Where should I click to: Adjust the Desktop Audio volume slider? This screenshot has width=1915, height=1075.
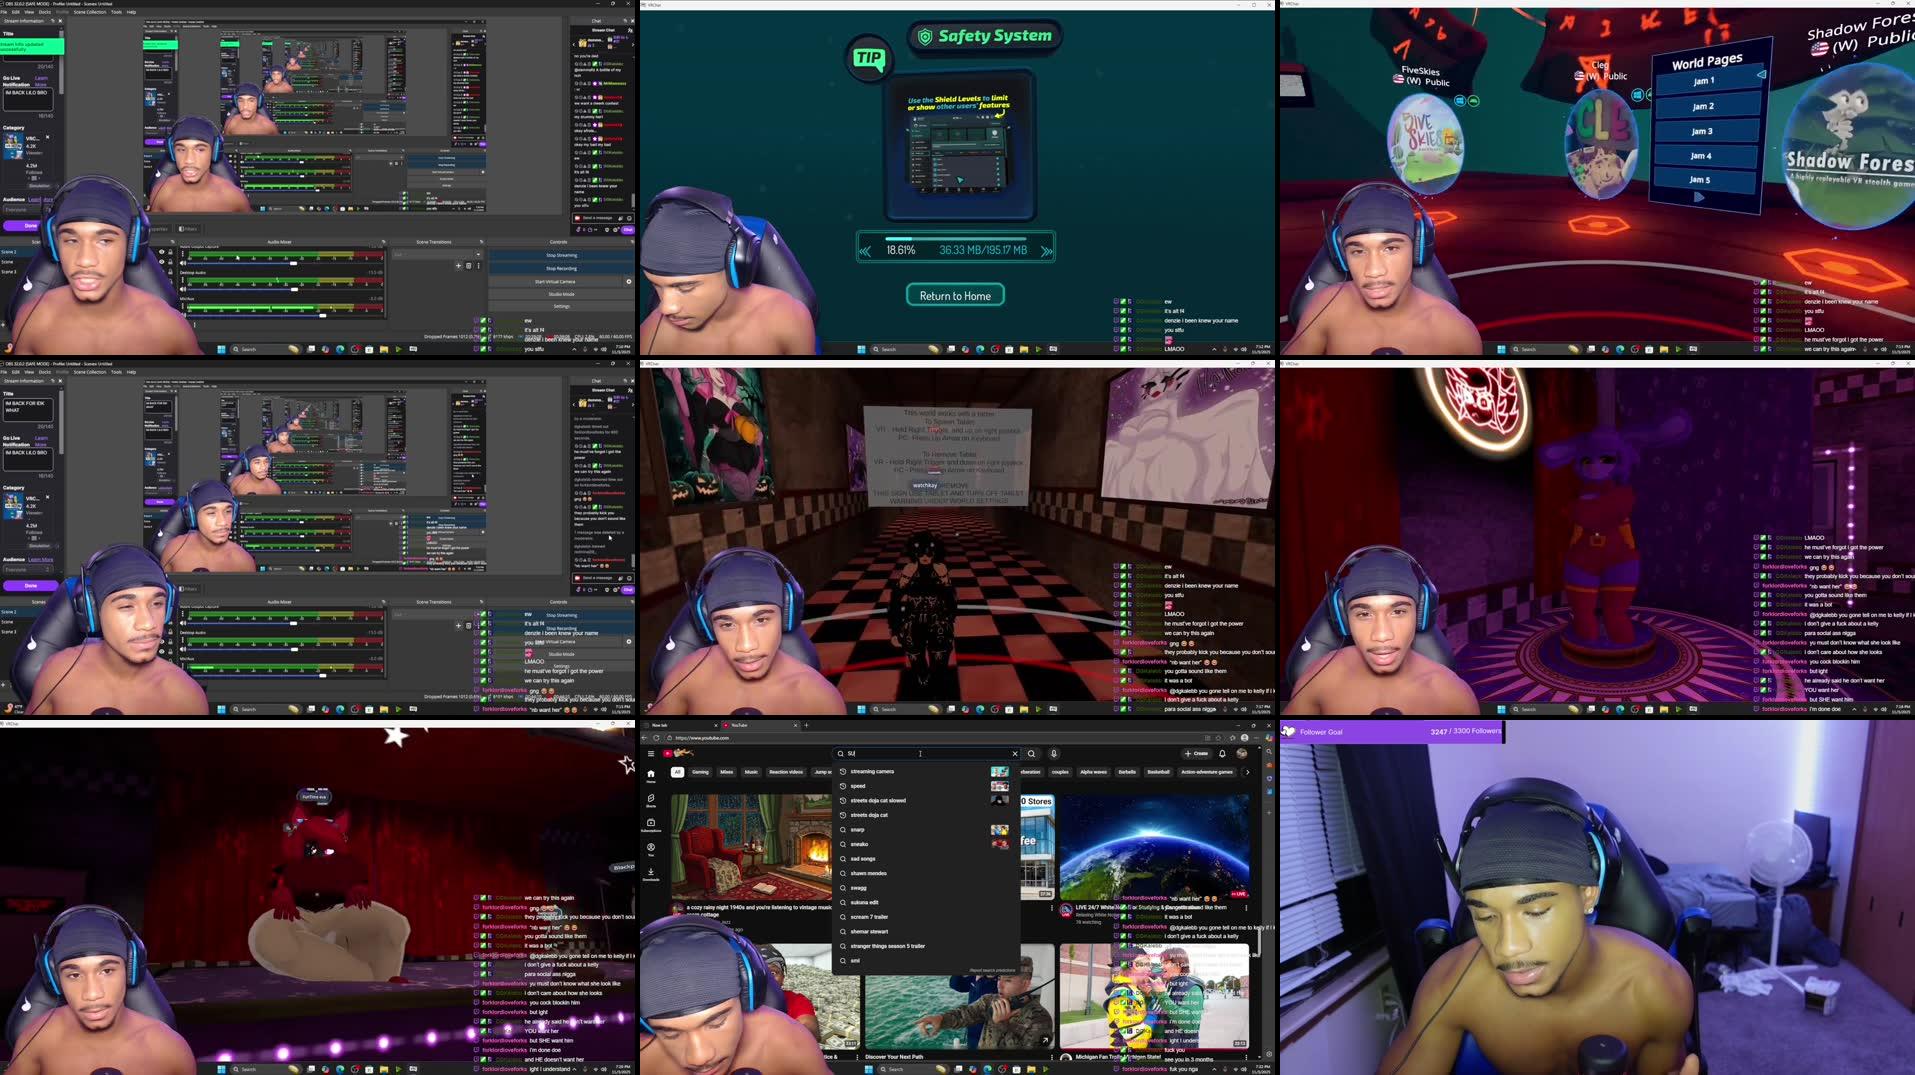294,289
